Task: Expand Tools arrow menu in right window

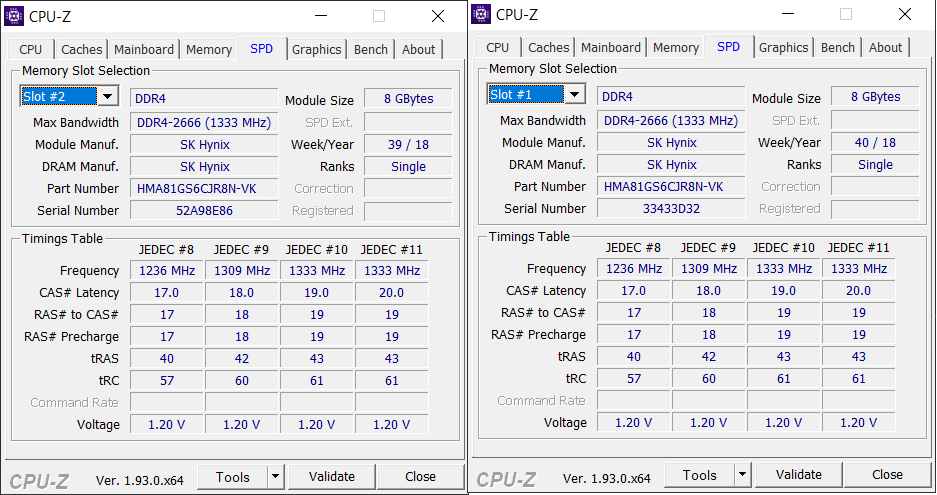Action: coord(742,475)
